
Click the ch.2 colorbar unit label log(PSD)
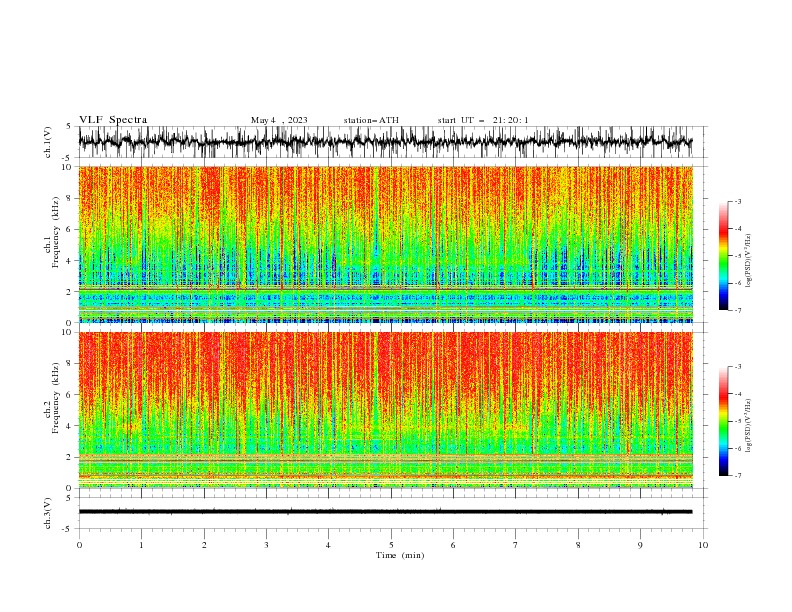click(x=748, y=426)
